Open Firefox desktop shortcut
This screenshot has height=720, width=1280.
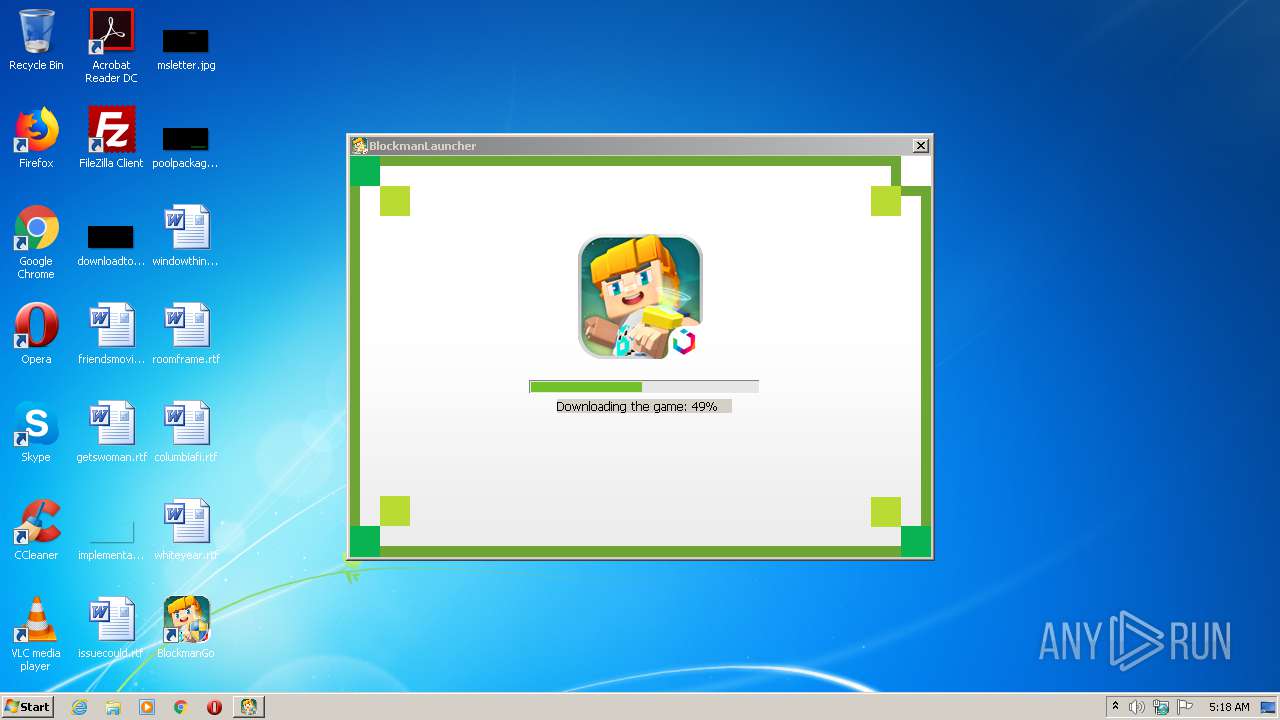pos(36,138)
